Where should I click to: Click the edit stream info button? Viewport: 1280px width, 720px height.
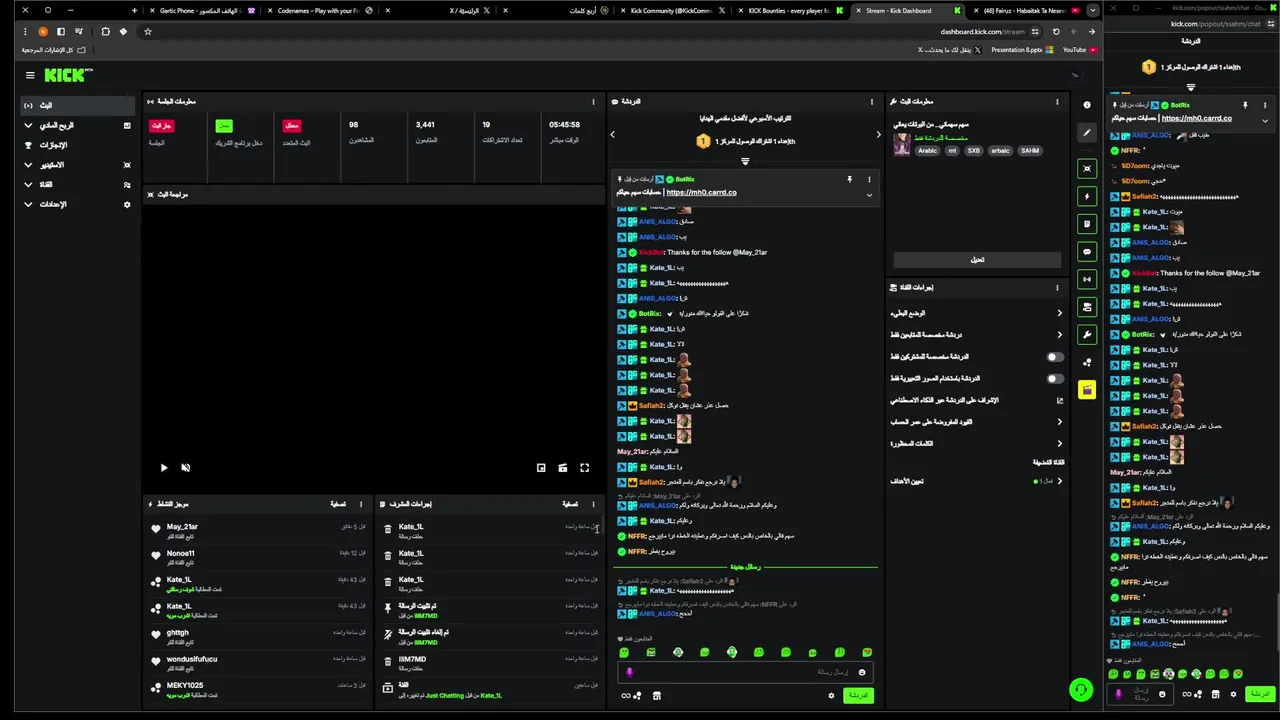[976, 259]
